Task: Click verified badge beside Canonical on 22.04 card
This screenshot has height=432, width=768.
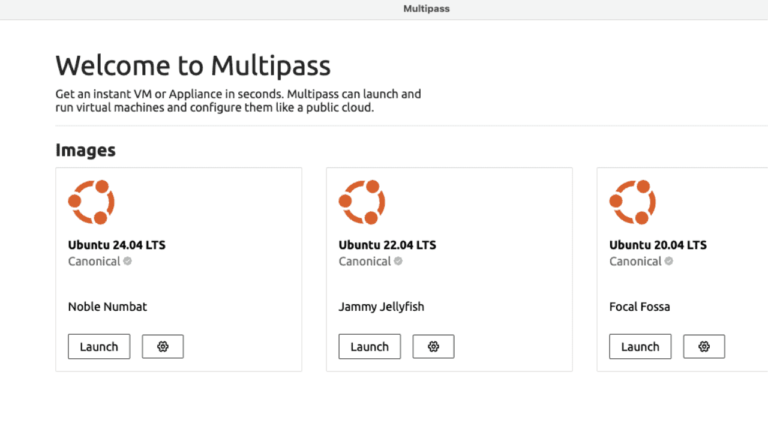Action: [x=398, y=261]
